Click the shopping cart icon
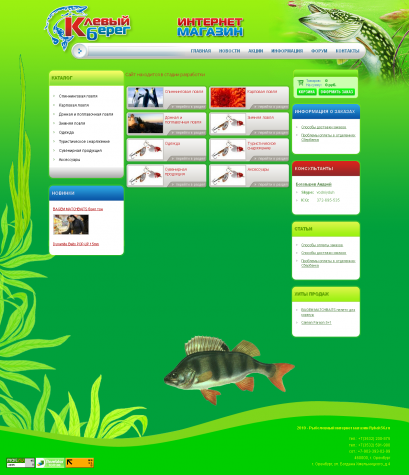Viewport: 409px width, 475px height. coord(301,83)
